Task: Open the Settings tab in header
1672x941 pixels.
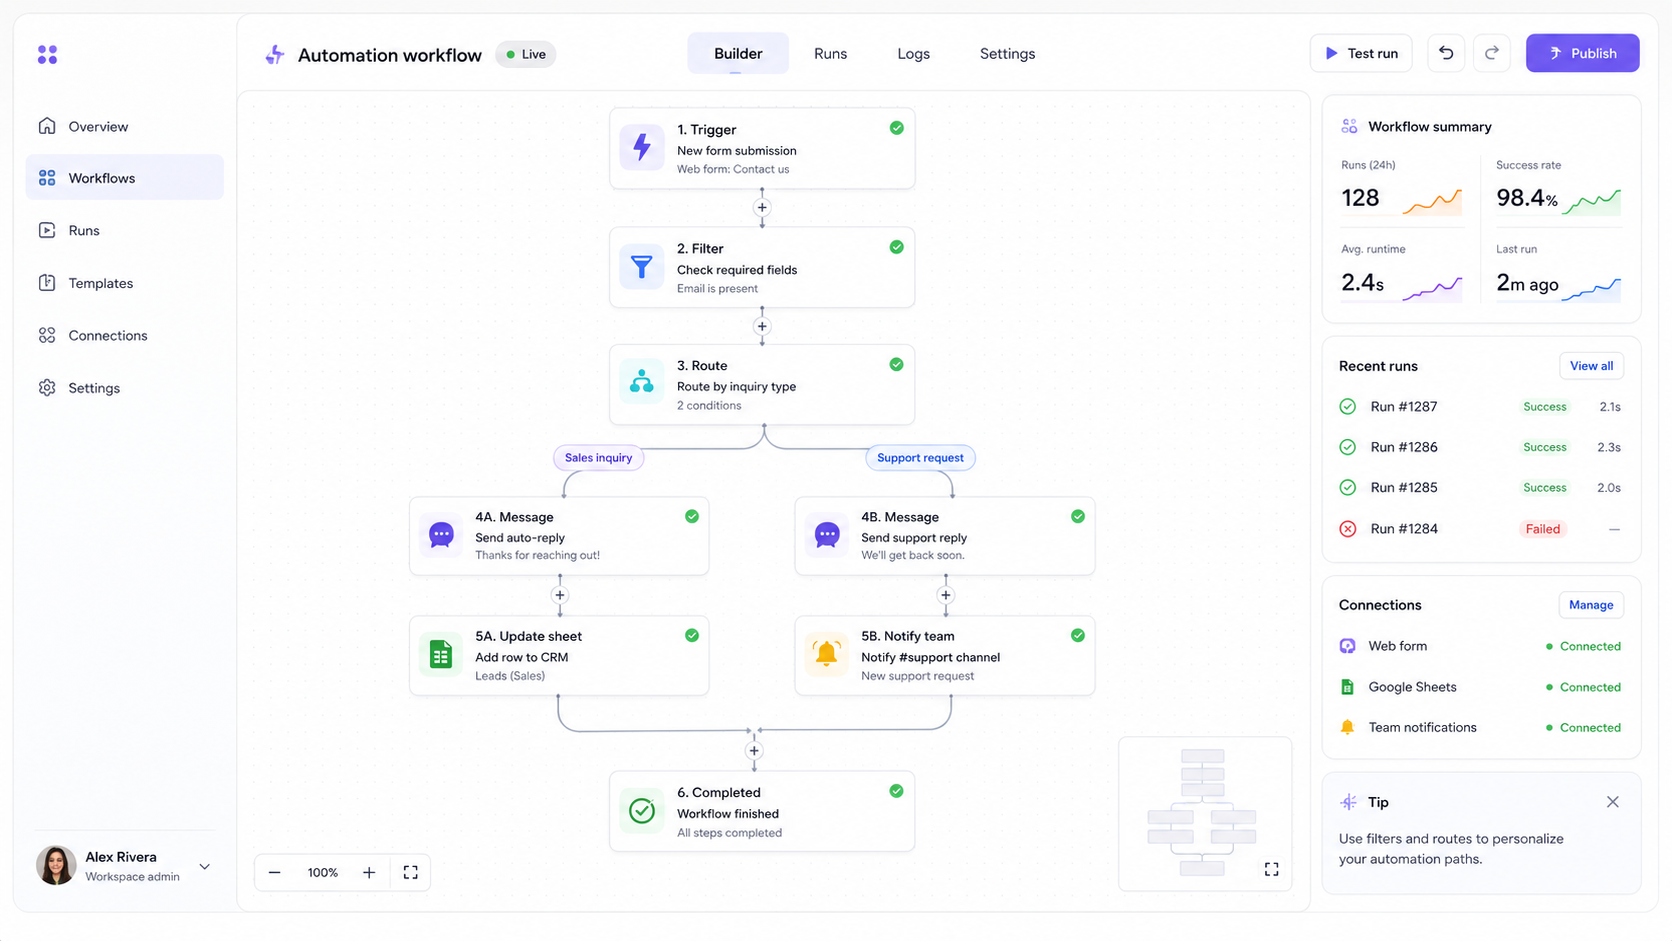Action: (1007, 53)
